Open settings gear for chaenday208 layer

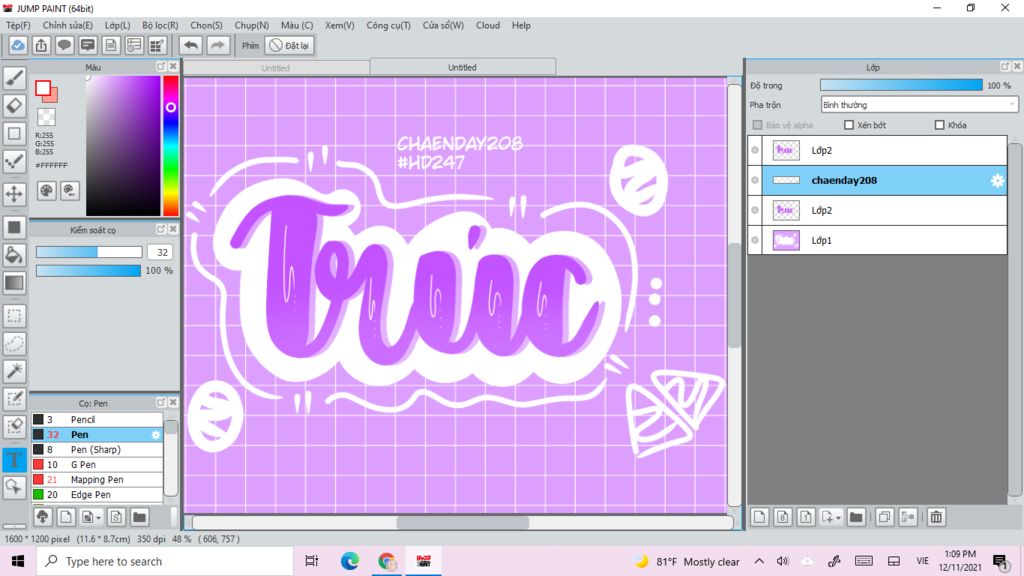point(997,181)
